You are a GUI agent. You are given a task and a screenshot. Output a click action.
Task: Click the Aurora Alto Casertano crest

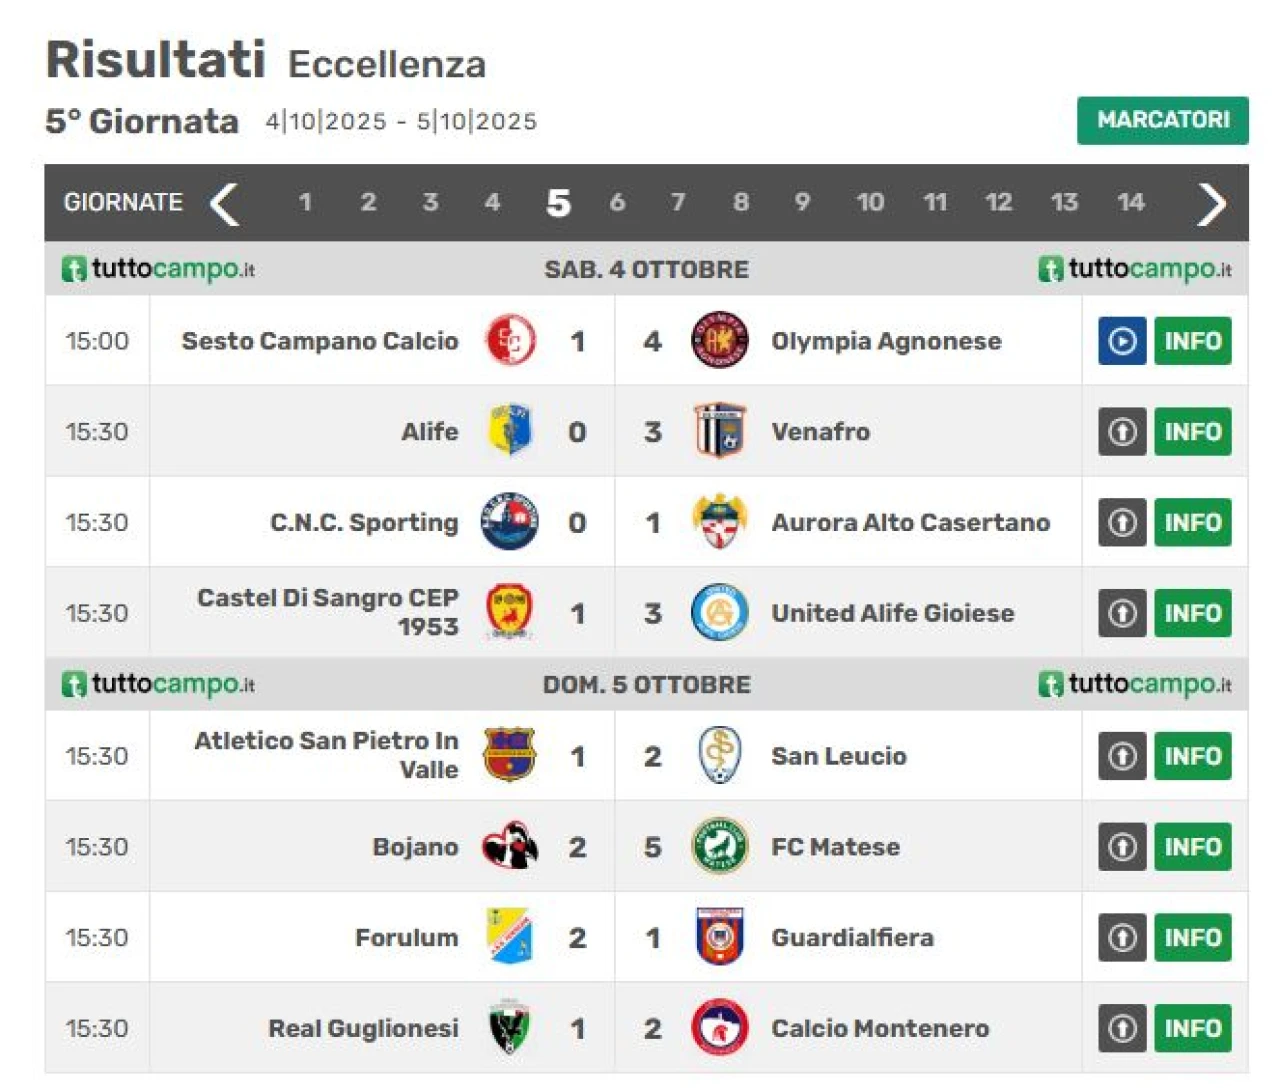[x=719, y=522]
